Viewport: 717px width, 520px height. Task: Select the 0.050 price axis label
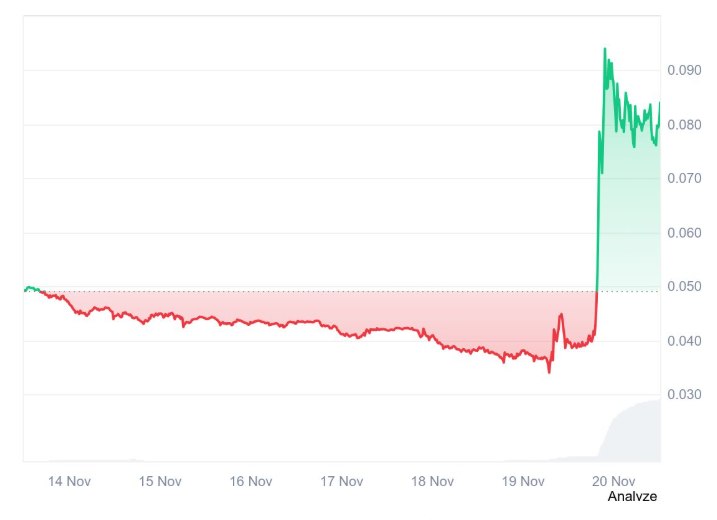tap(683, 288)
